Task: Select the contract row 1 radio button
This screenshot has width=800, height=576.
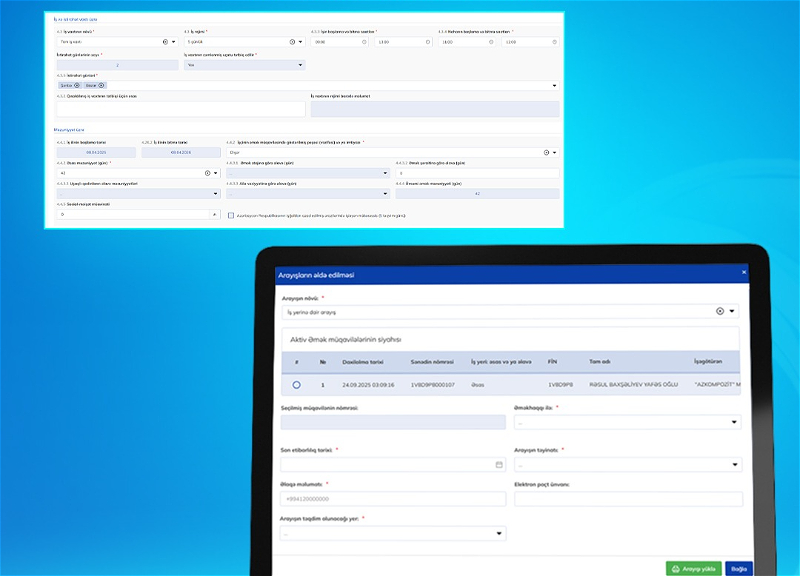Action: coord(296,385)
